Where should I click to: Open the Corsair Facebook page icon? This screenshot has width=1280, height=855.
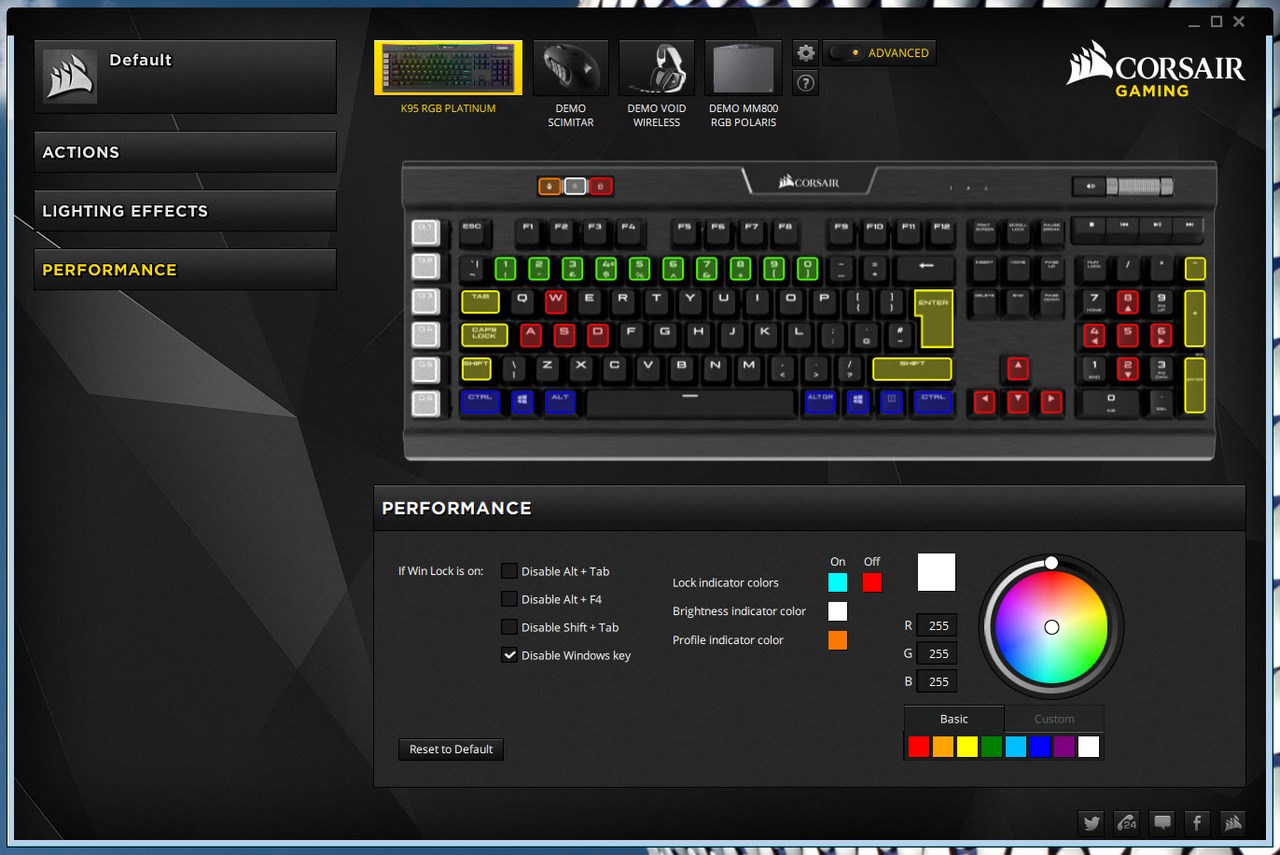click(1197, 823)
